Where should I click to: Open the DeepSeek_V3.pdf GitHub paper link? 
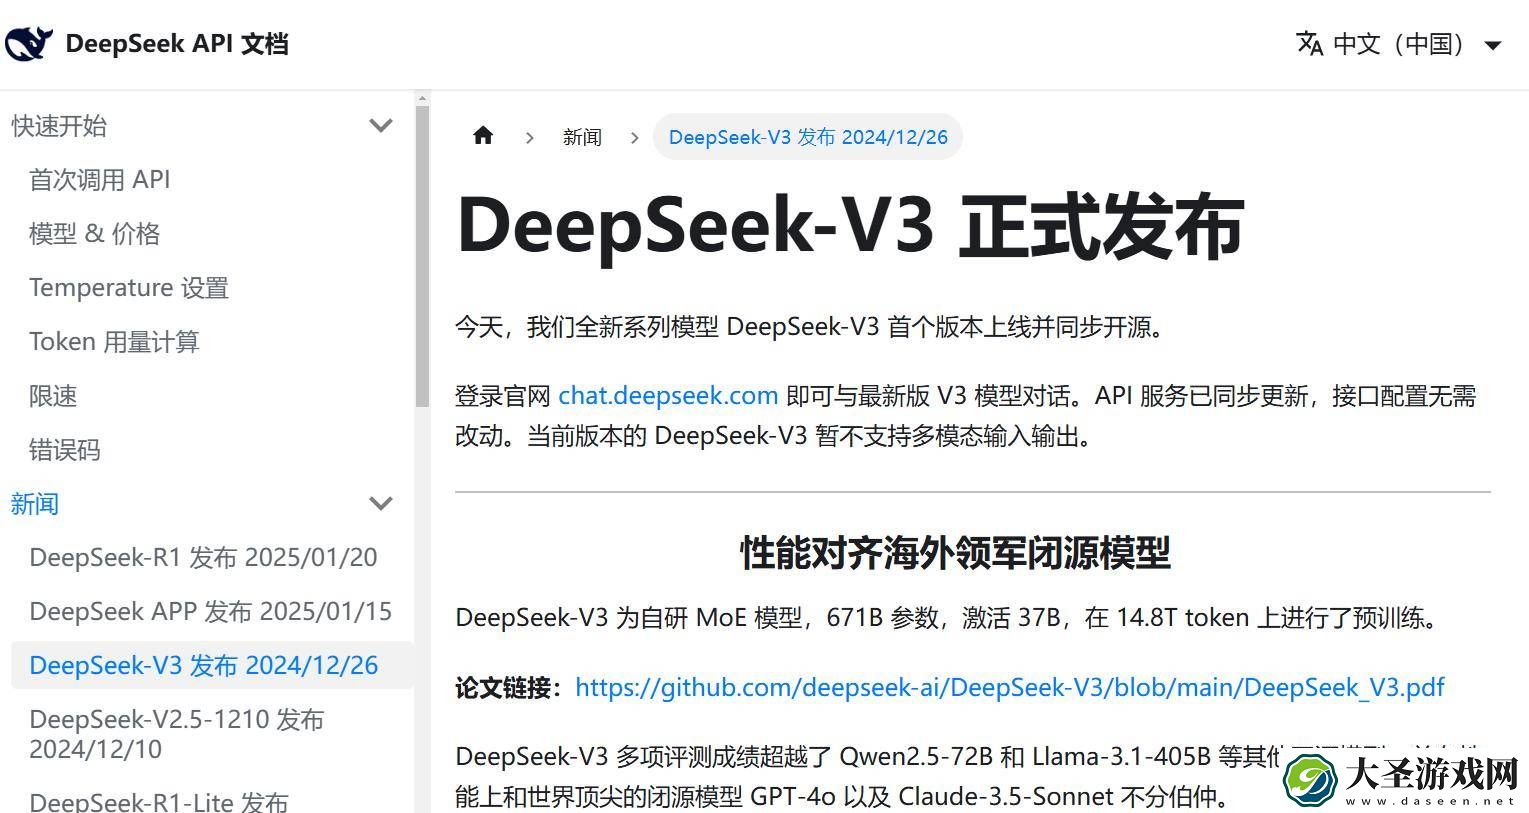(1010, 687)
